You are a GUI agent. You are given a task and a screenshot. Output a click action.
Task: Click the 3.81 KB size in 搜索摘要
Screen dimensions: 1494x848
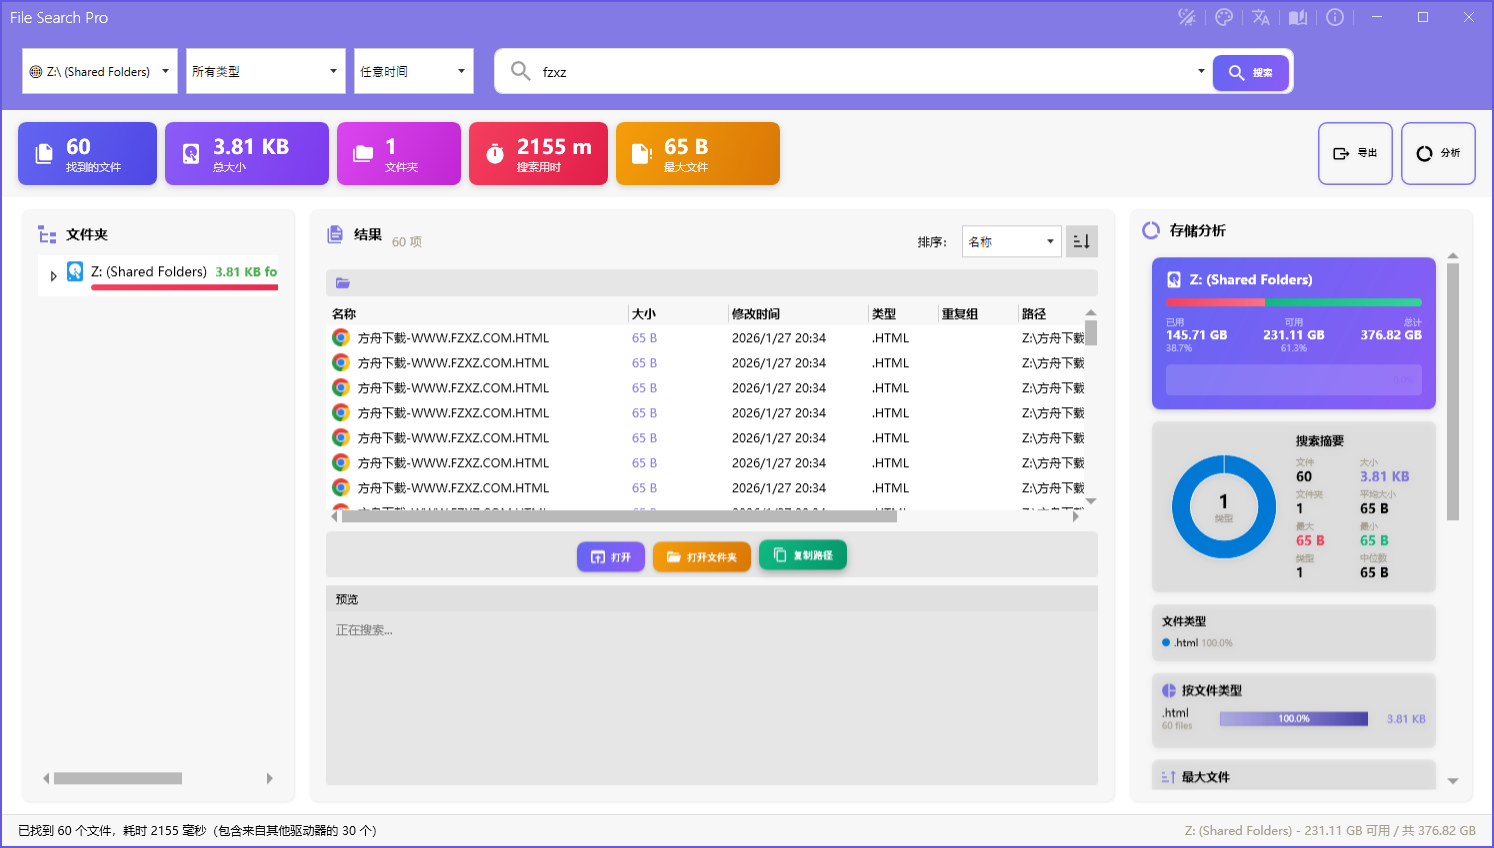[x=1385, y=477]
